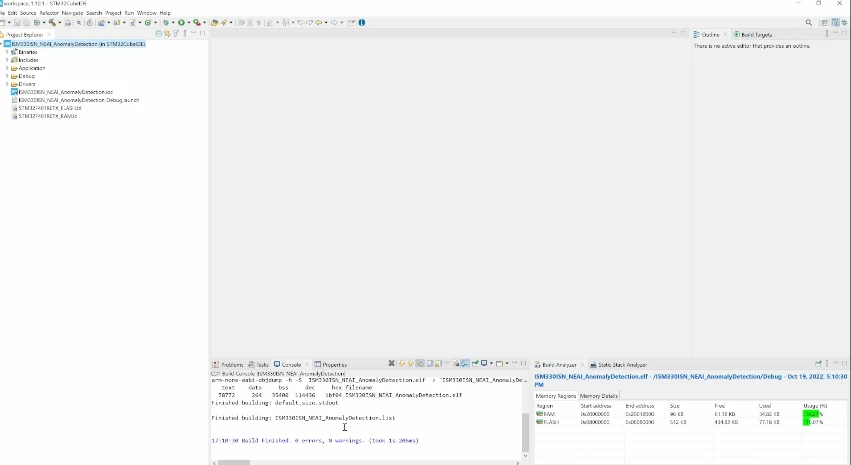
Task: Toggle Link with Editor in Project Explorer
Action: (x=167, y=34)
